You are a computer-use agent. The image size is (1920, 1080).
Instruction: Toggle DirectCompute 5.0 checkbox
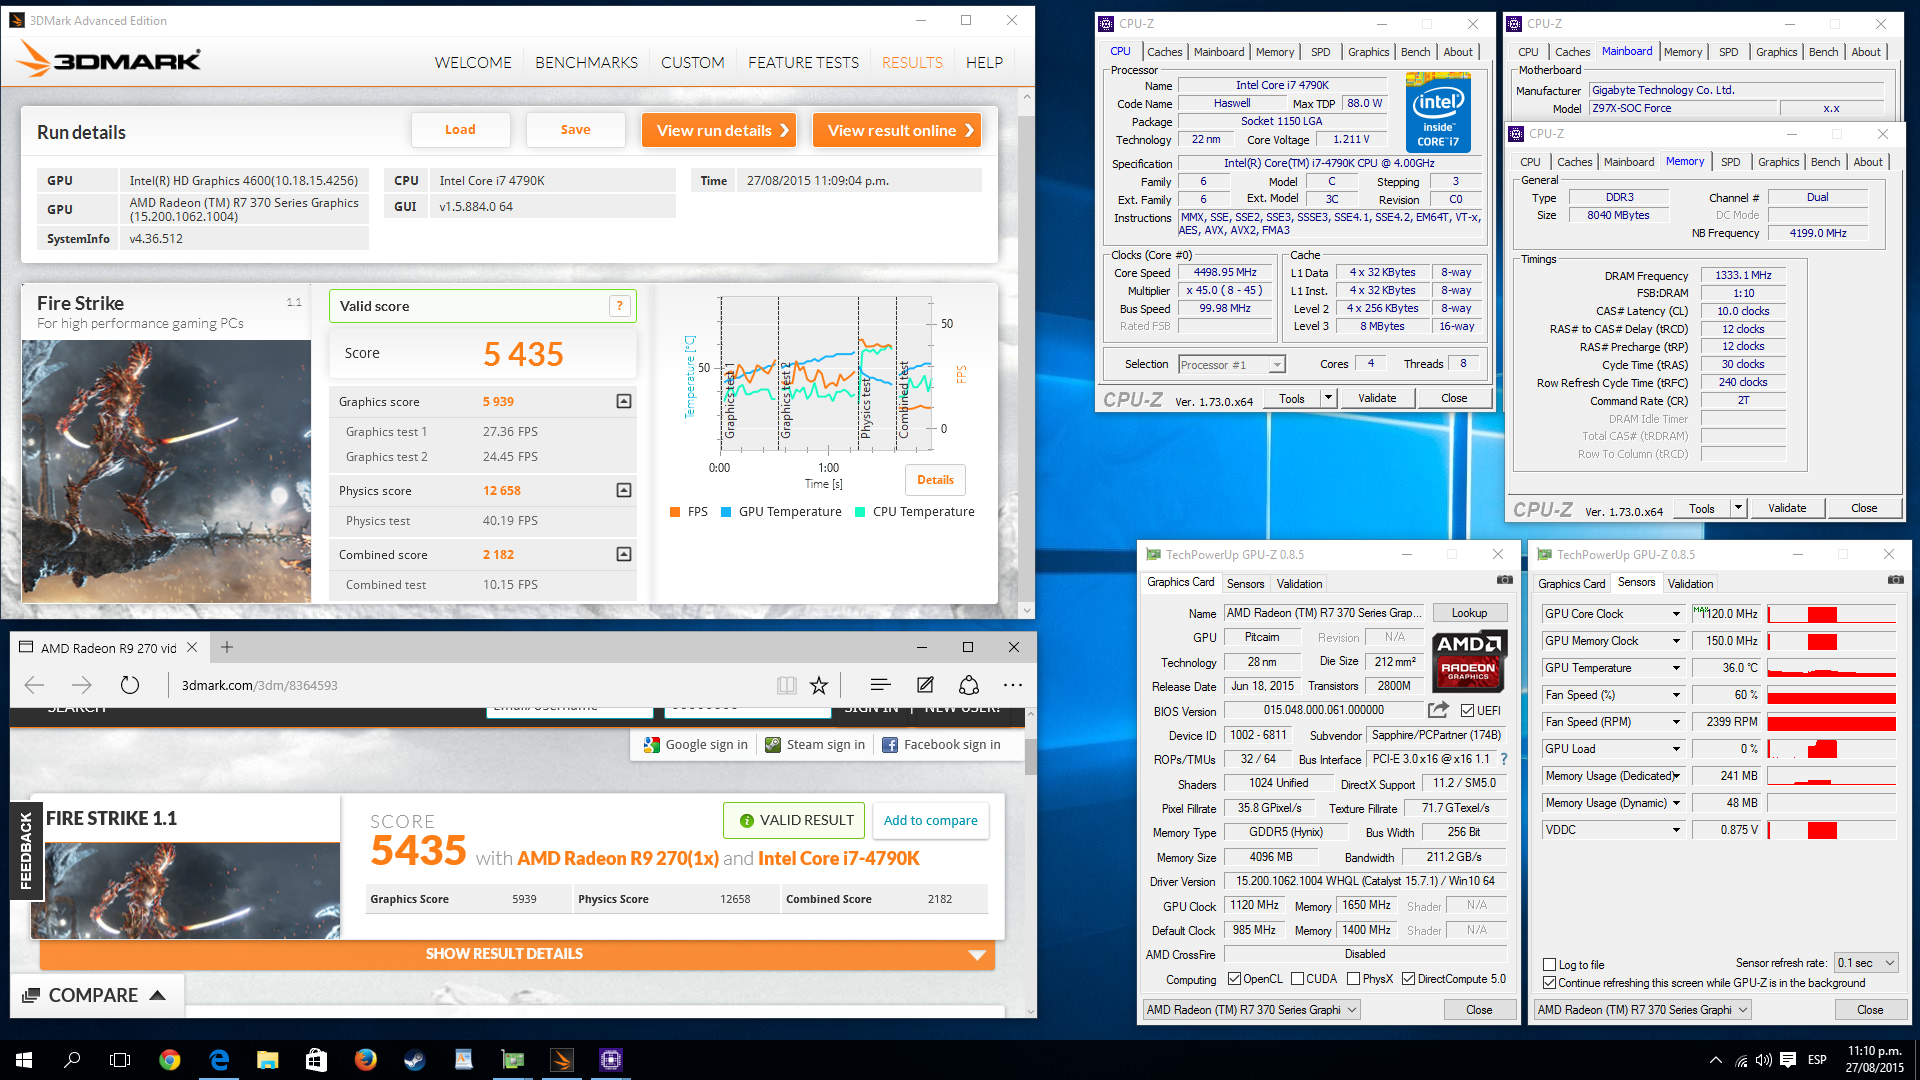coord(1408,979)
